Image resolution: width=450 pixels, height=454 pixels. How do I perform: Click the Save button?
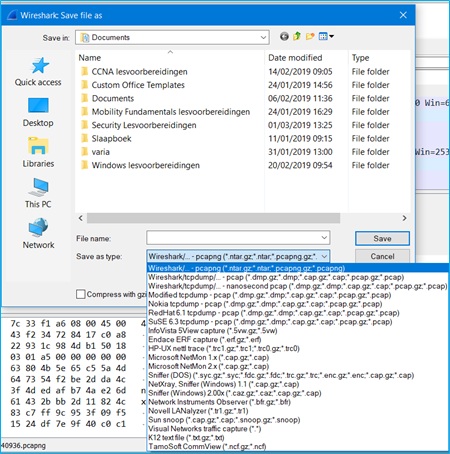point(382,238)
